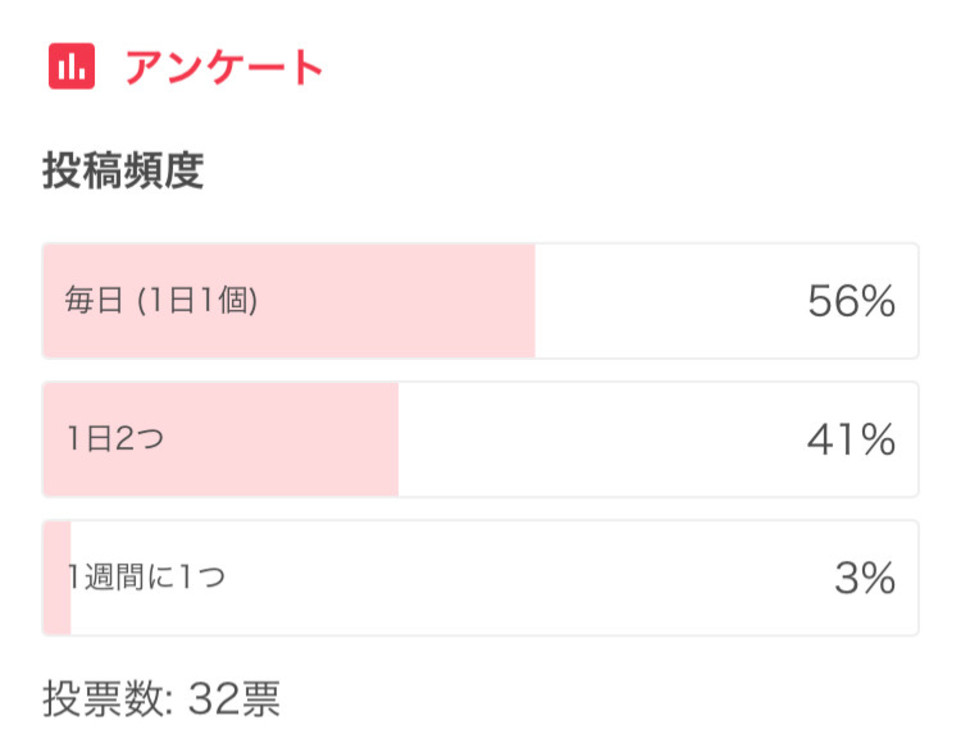This screenshot has width=960, height=748.
Task: Click the 41% result percentage
Action: coord(851,439)
